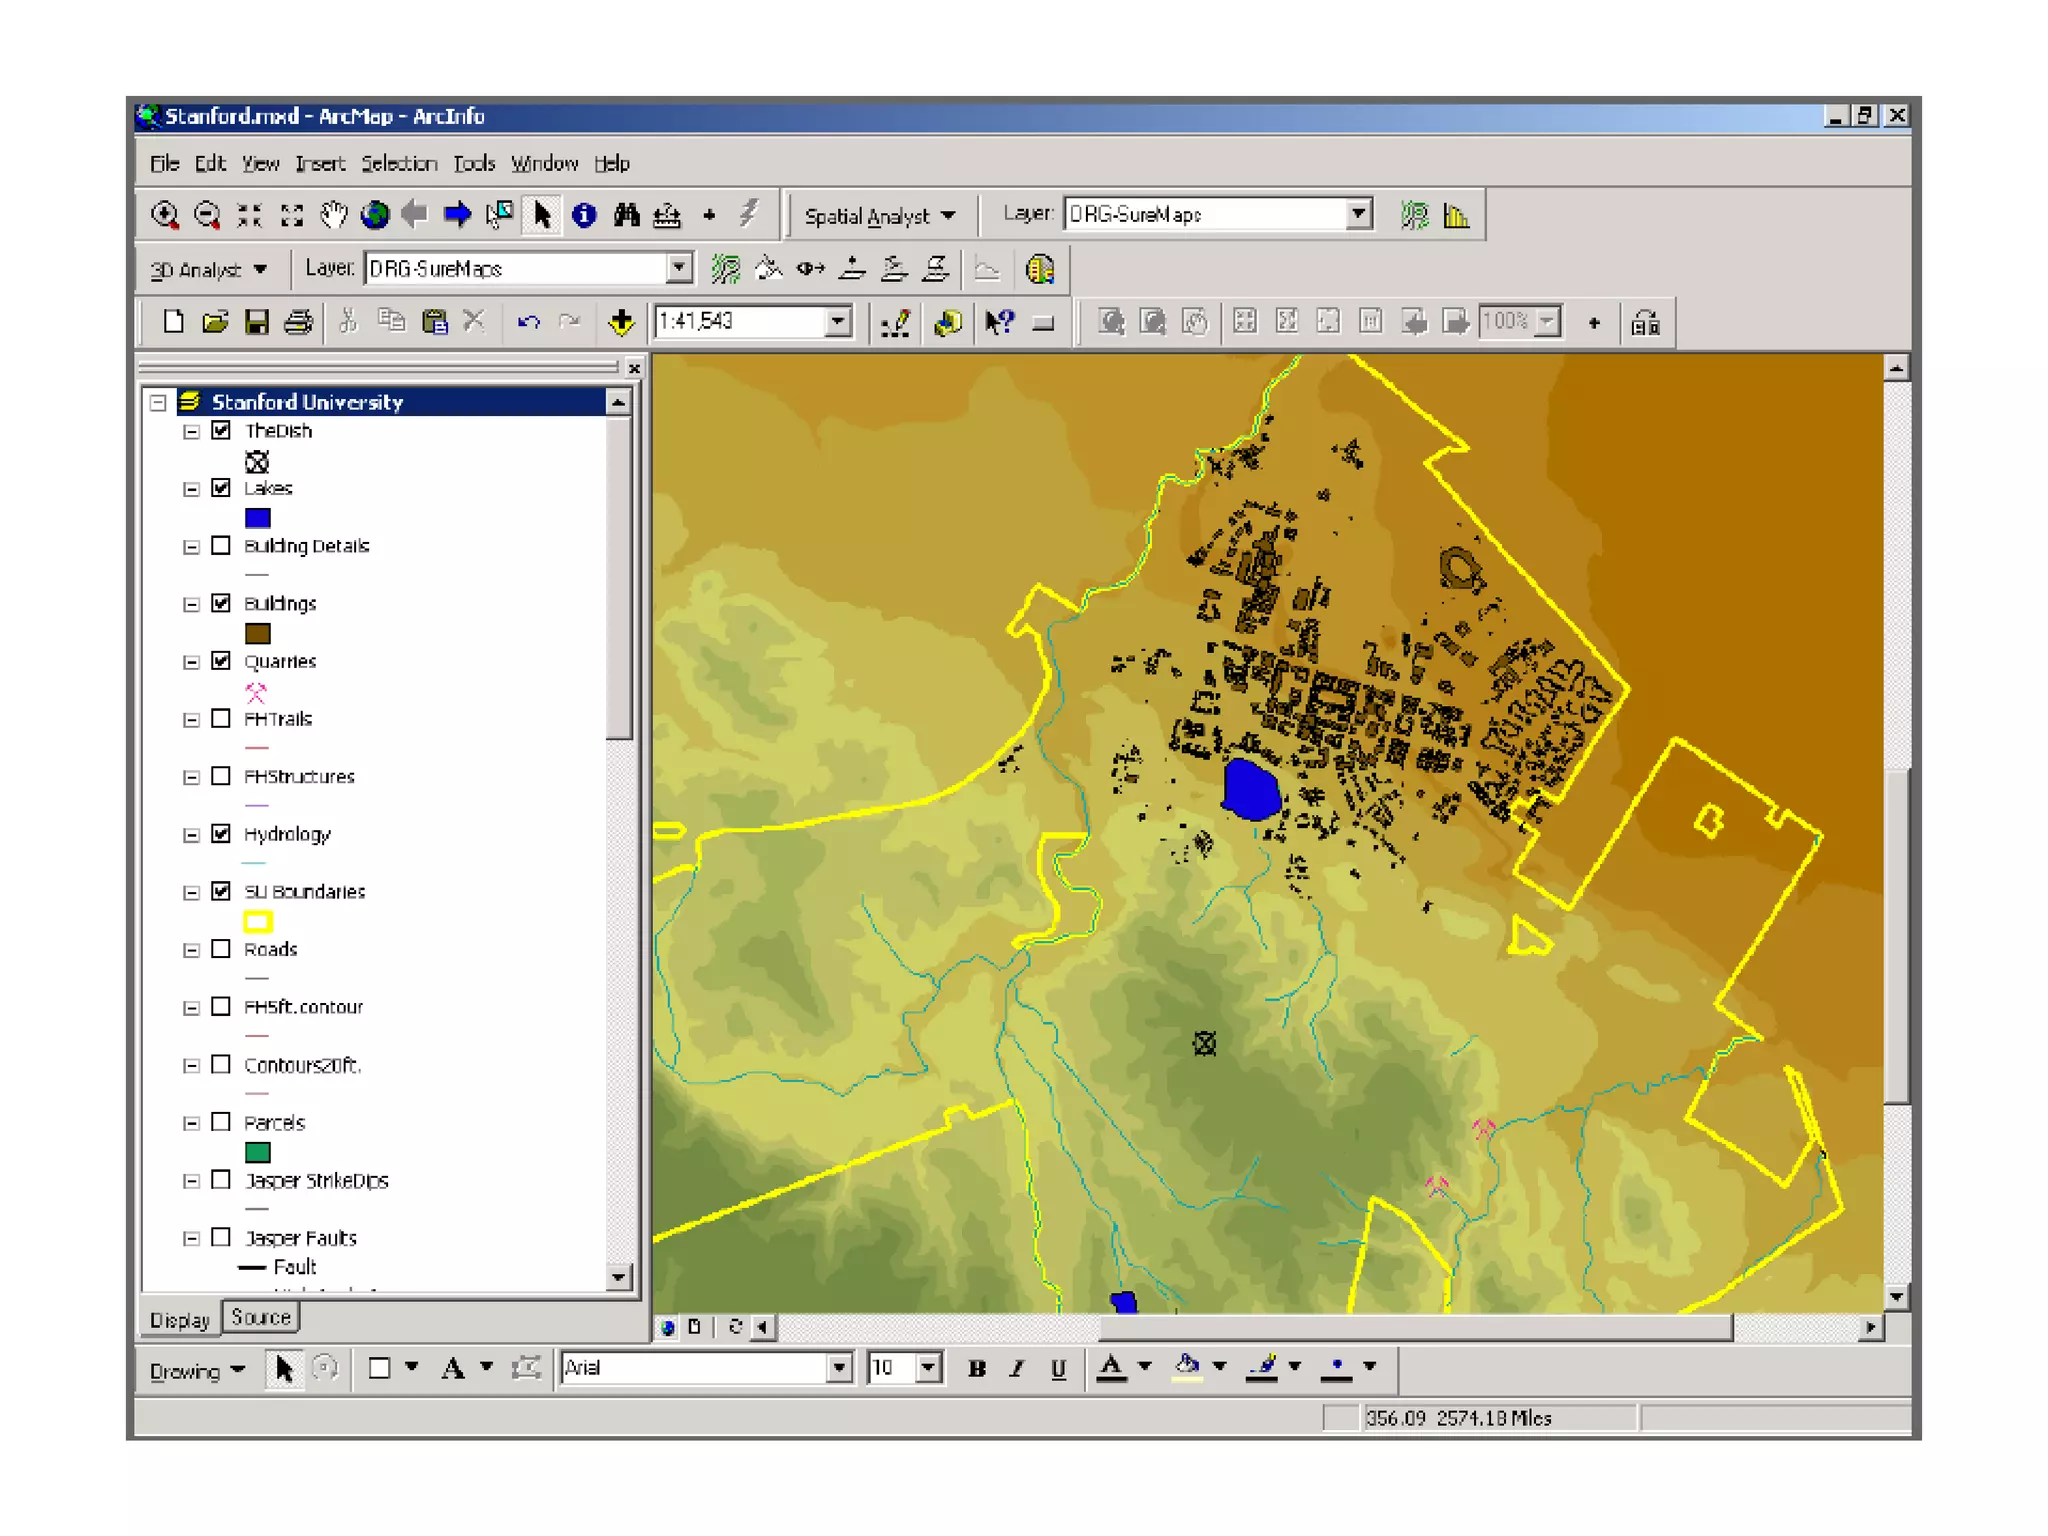Close the table of contents panel
This screenshot has height=1536, width=2048.
pos(634,369)
